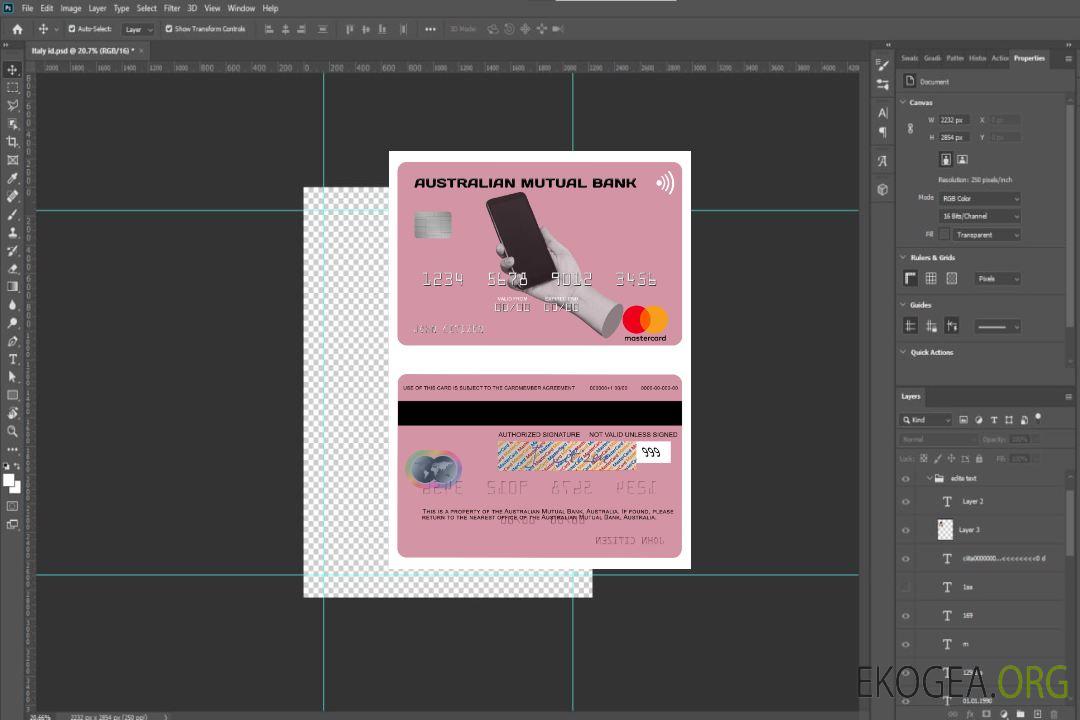Open the Brush Settings panel icon
The image size is (1080, 720).
883,65
